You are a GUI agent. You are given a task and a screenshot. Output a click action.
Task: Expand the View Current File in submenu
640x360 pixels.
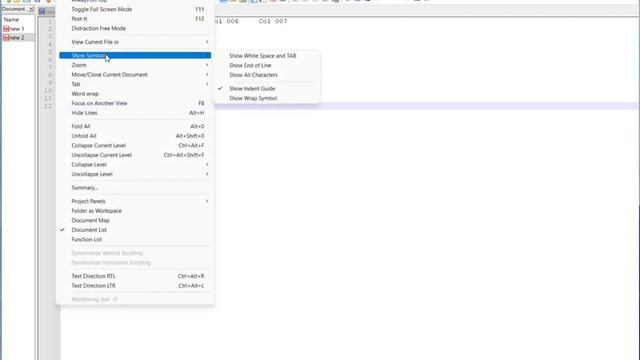[x=135, y=42]
